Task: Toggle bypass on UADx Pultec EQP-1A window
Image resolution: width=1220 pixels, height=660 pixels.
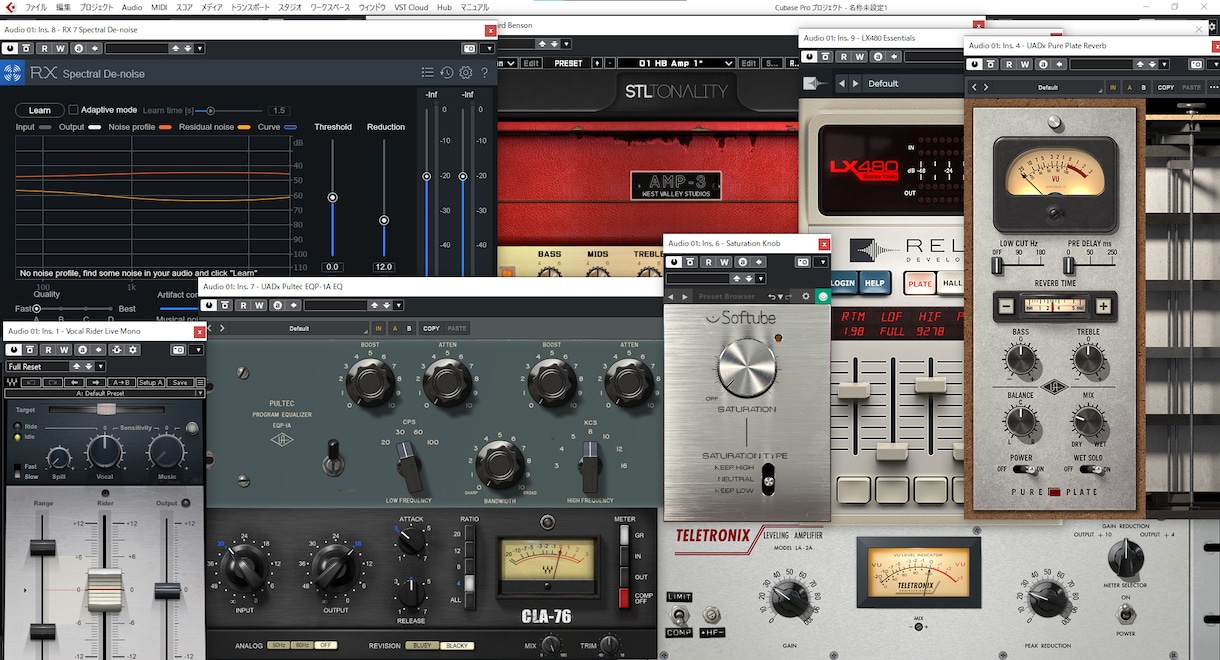Action: pos(210,305)
